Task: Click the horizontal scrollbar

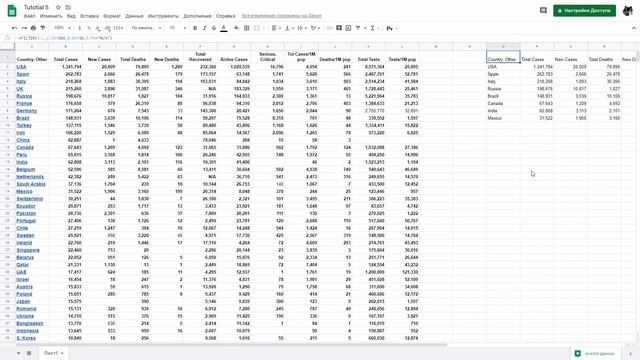Action: coord(231,345)
